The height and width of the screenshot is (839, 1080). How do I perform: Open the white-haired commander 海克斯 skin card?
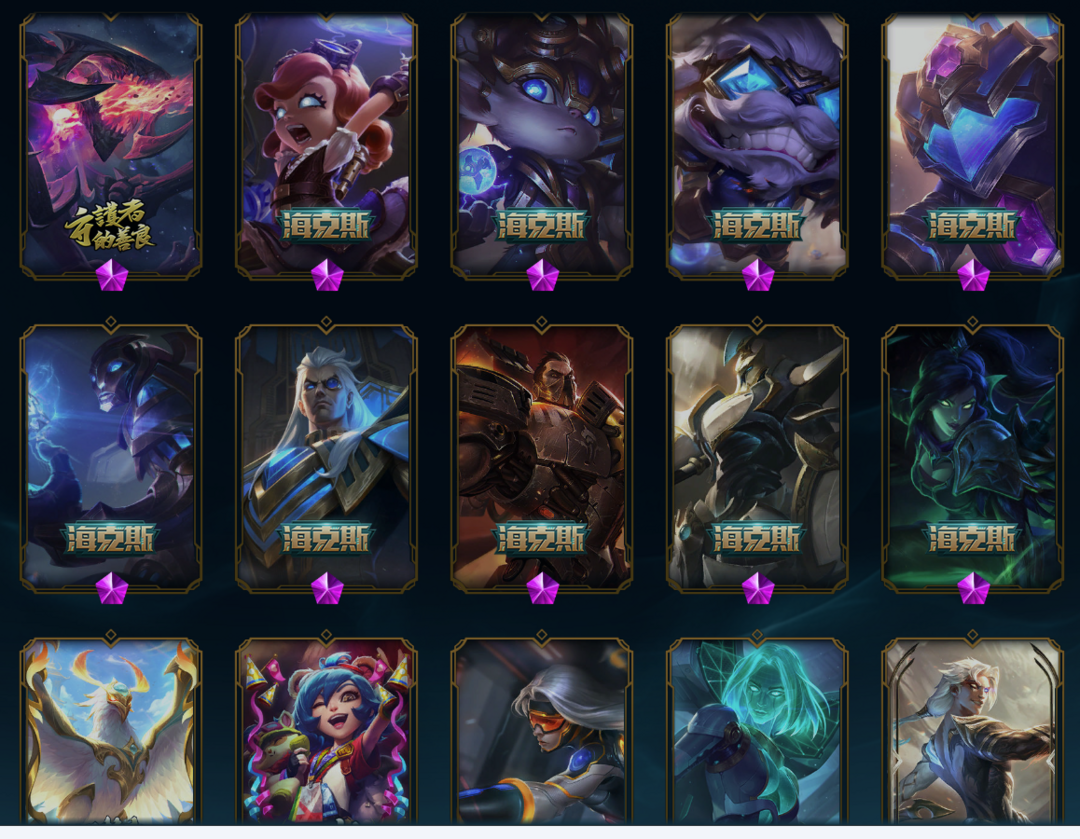pos(326,457)
